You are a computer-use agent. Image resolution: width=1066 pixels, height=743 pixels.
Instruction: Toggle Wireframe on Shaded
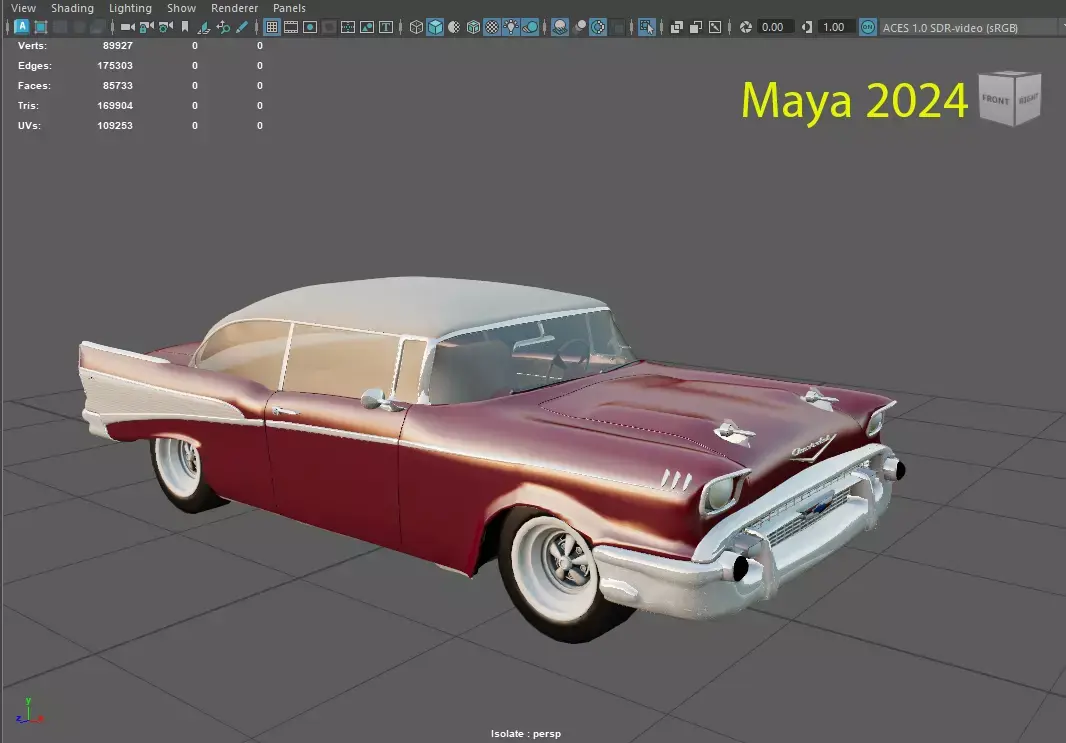(x=473, y=27)
